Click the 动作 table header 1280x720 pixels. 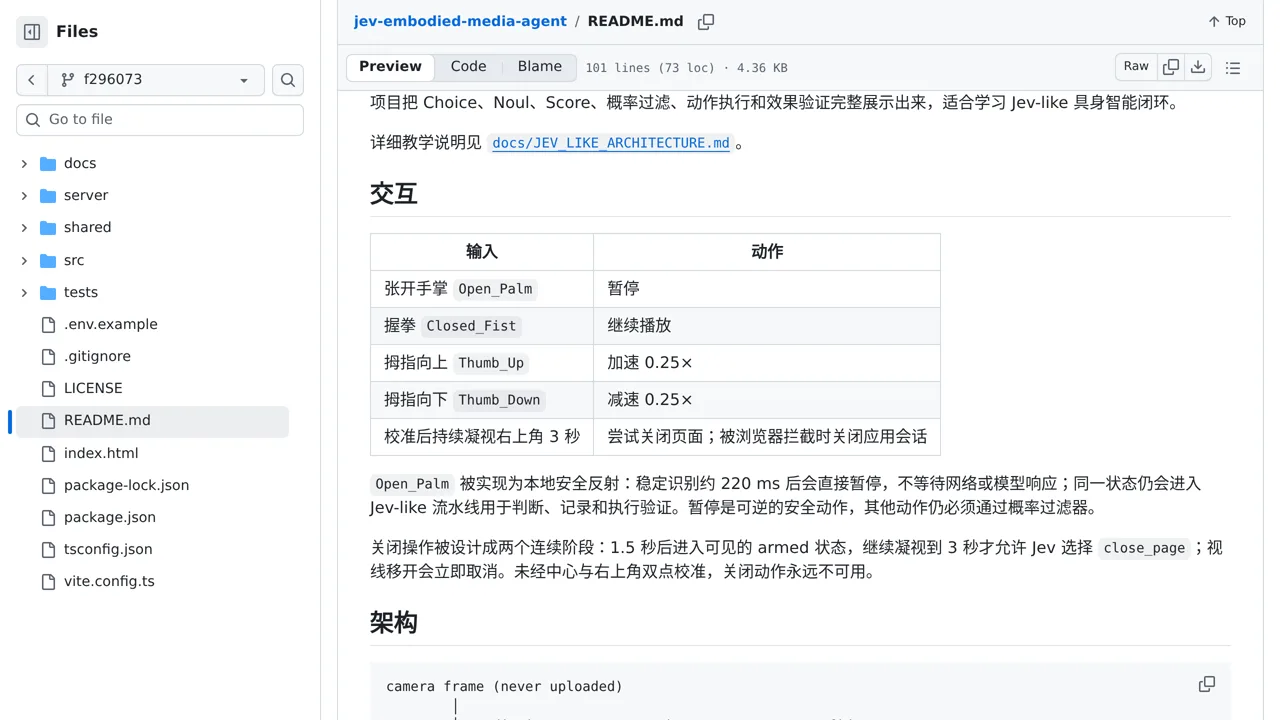click(767, 252)
